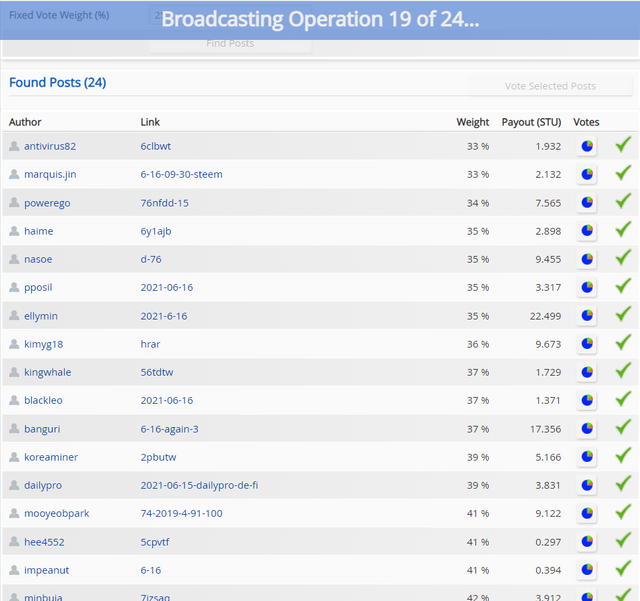Click green checkmark in antivirus82 row
640x601 pixels.
623,145
